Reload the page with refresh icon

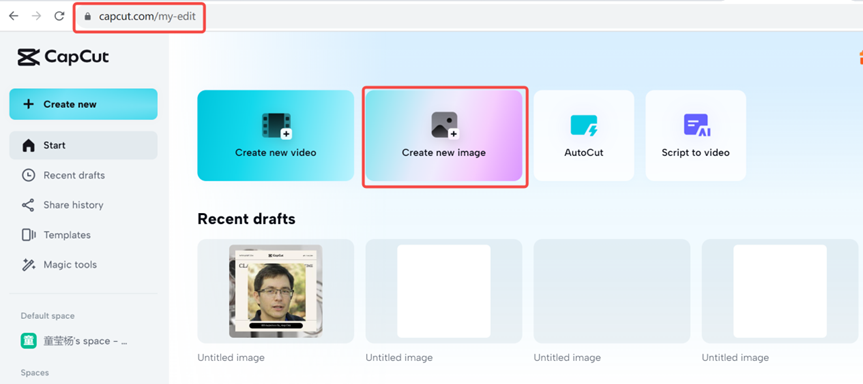pos(59,16)
